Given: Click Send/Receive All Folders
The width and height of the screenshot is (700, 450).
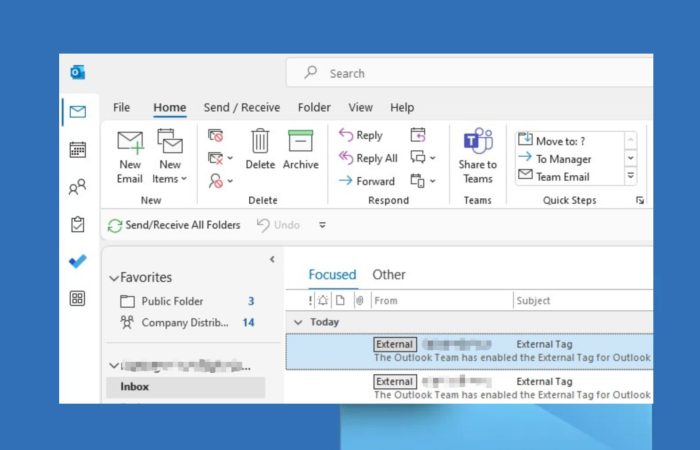Looking at the screenshot, I should (x=174, y=225).
